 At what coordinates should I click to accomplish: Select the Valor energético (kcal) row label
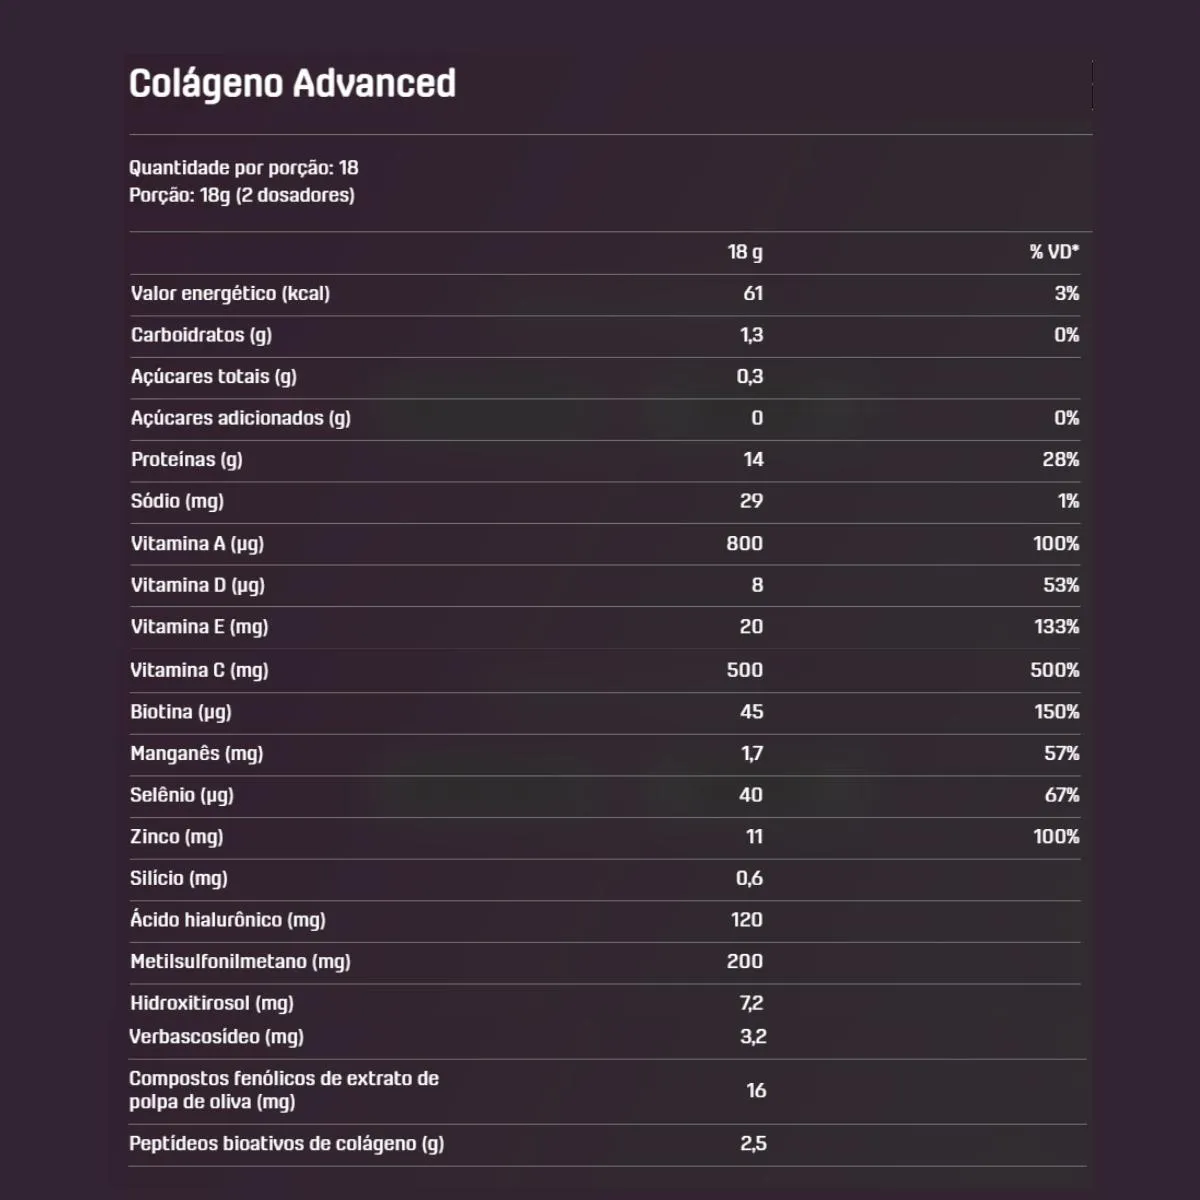[230, 294]
